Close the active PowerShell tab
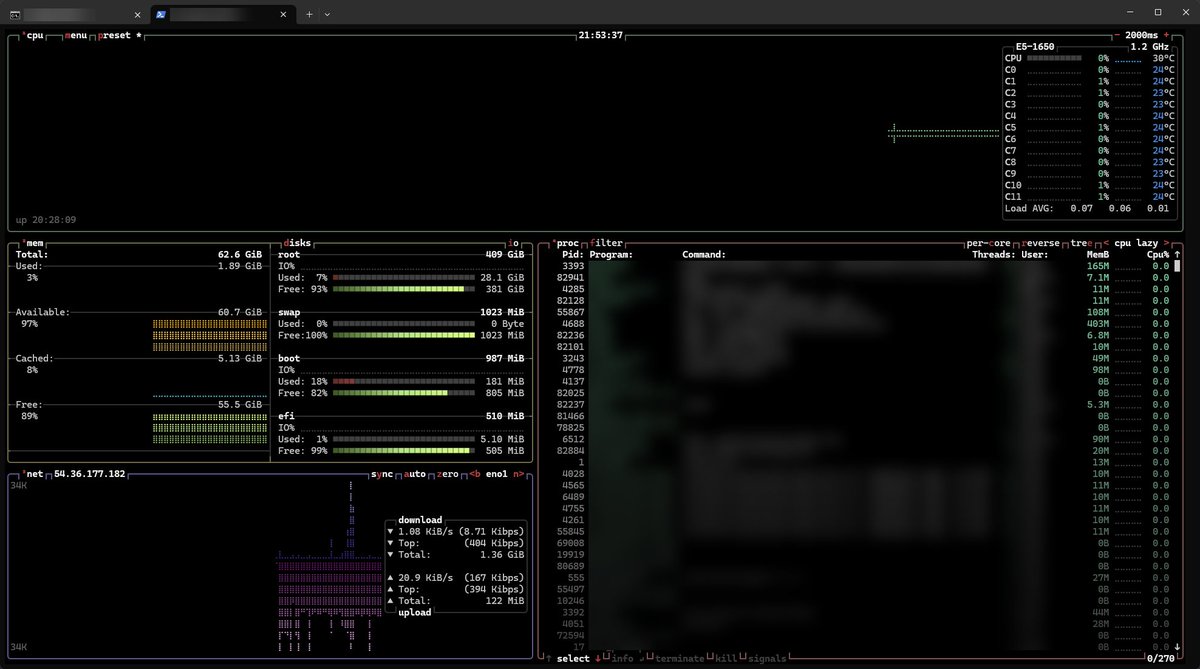The image size is (1200, 669). coord(283,14)
